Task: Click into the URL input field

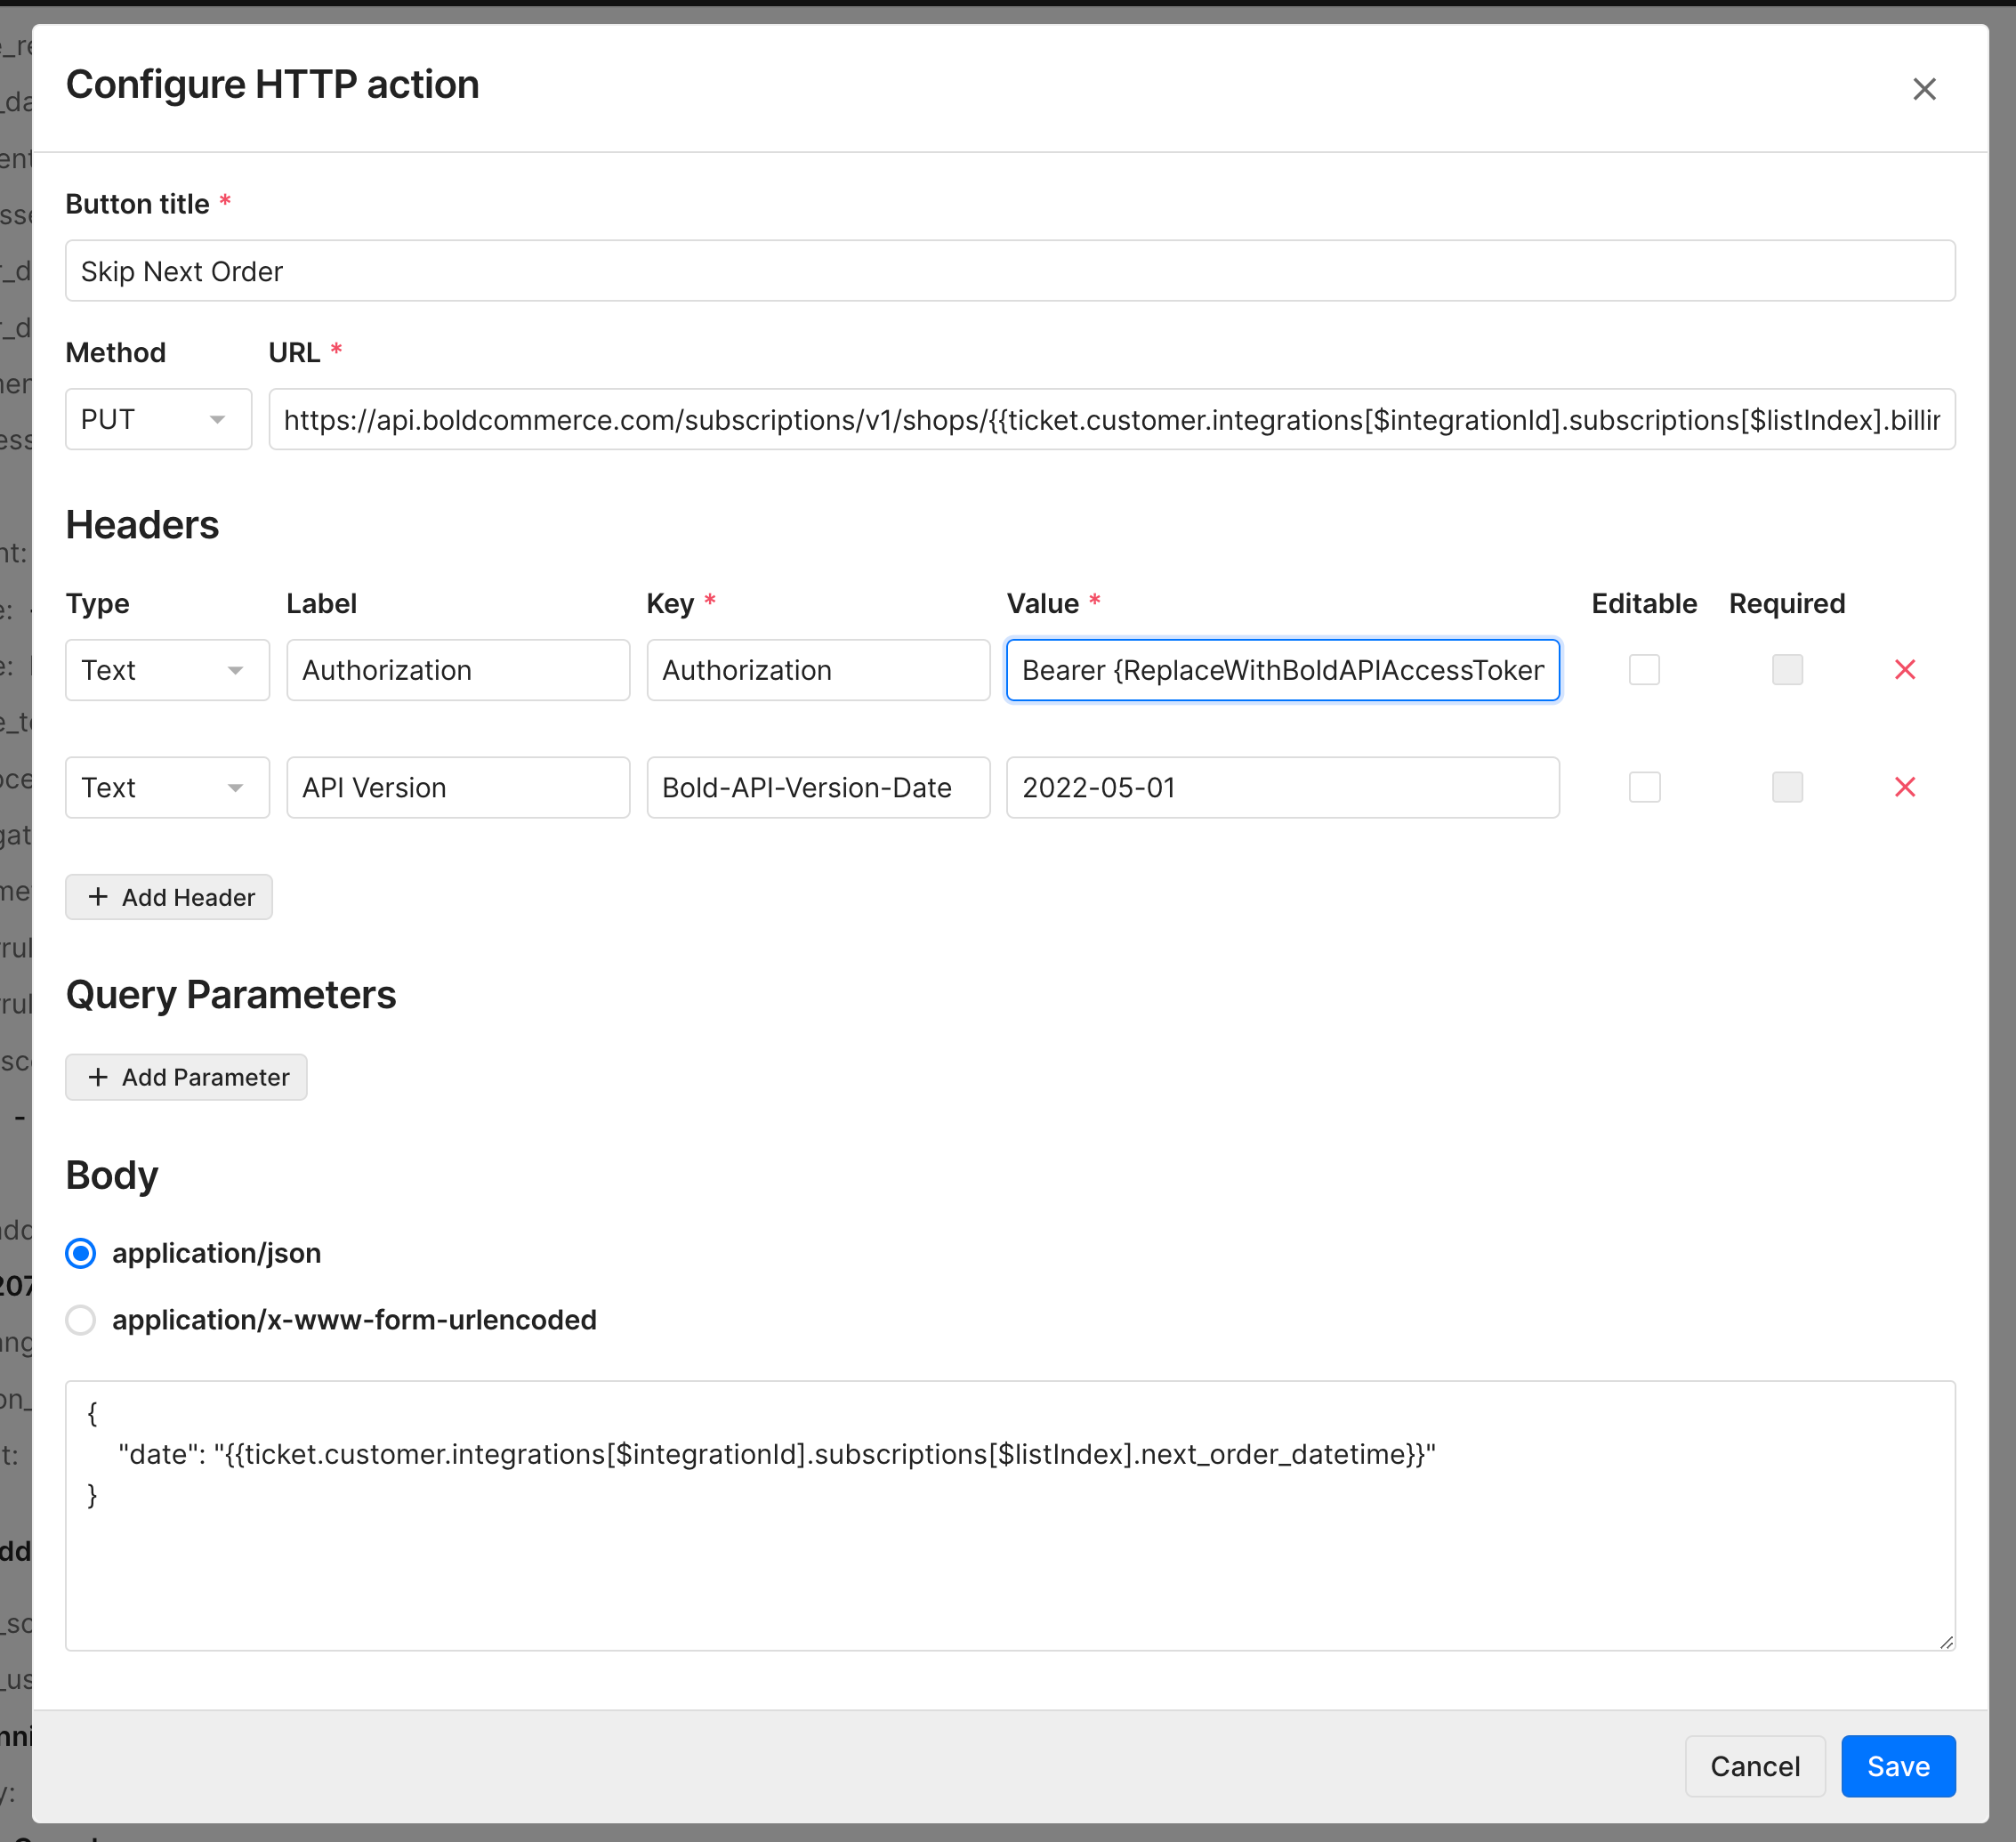Action: pos(1111,419)
